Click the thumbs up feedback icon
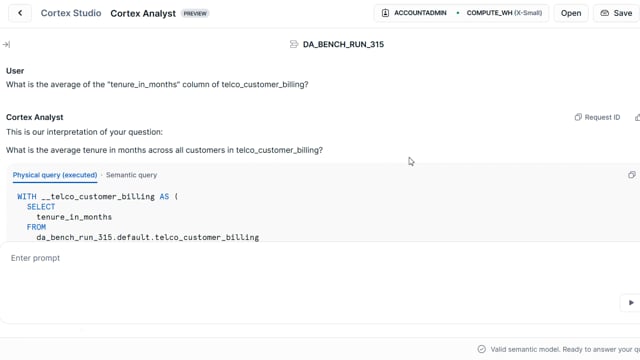640x360 pixels. (x=638, y=118)
